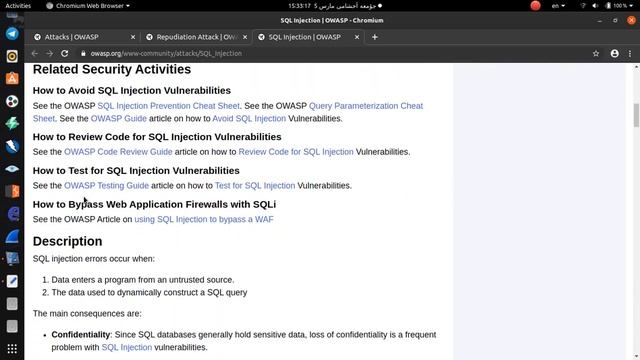
Task: Follow the OWASP Guide link
Action: click(x=118, y=119)
